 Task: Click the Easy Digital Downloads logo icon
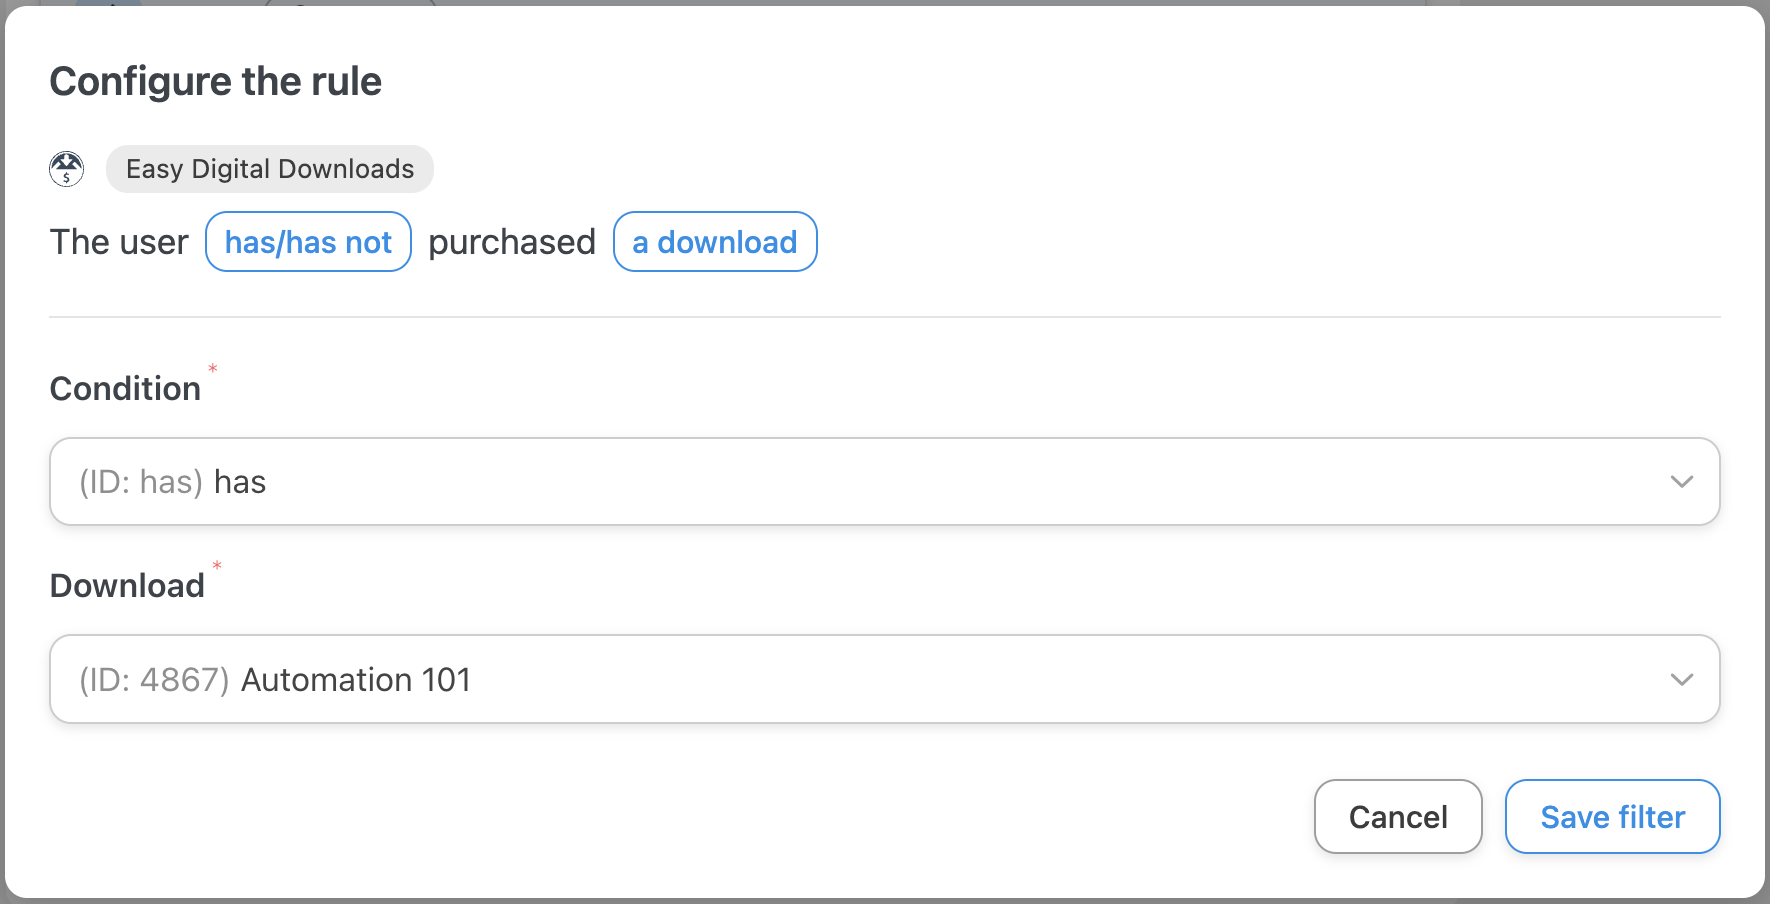tap(67, 169)
